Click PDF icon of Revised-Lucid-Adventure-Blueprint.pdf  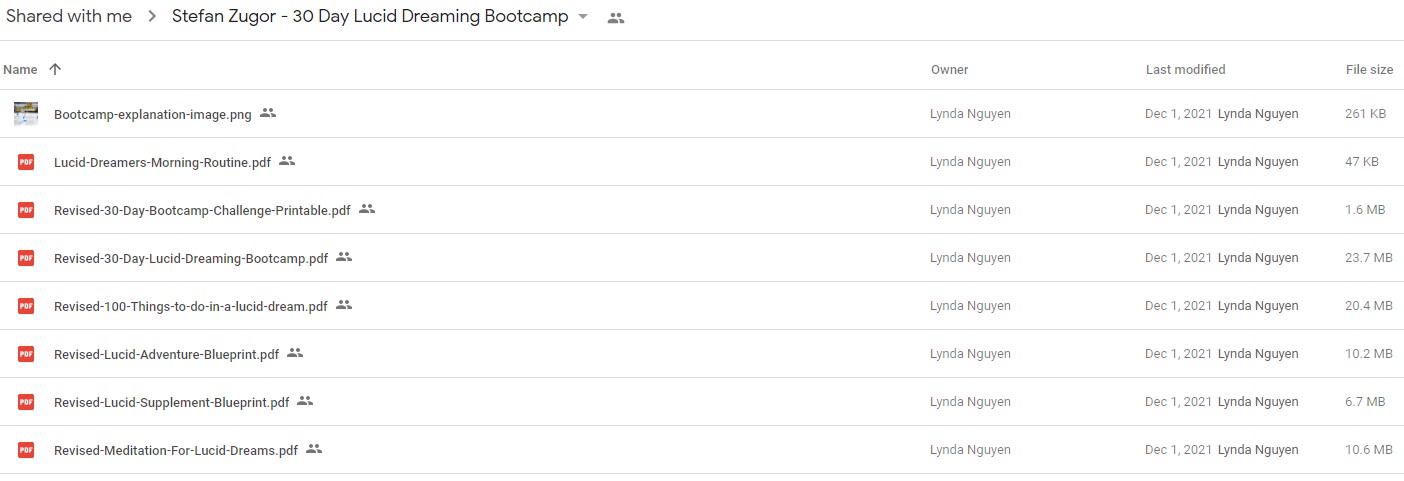pyautogui.click(x=26, y=354)
